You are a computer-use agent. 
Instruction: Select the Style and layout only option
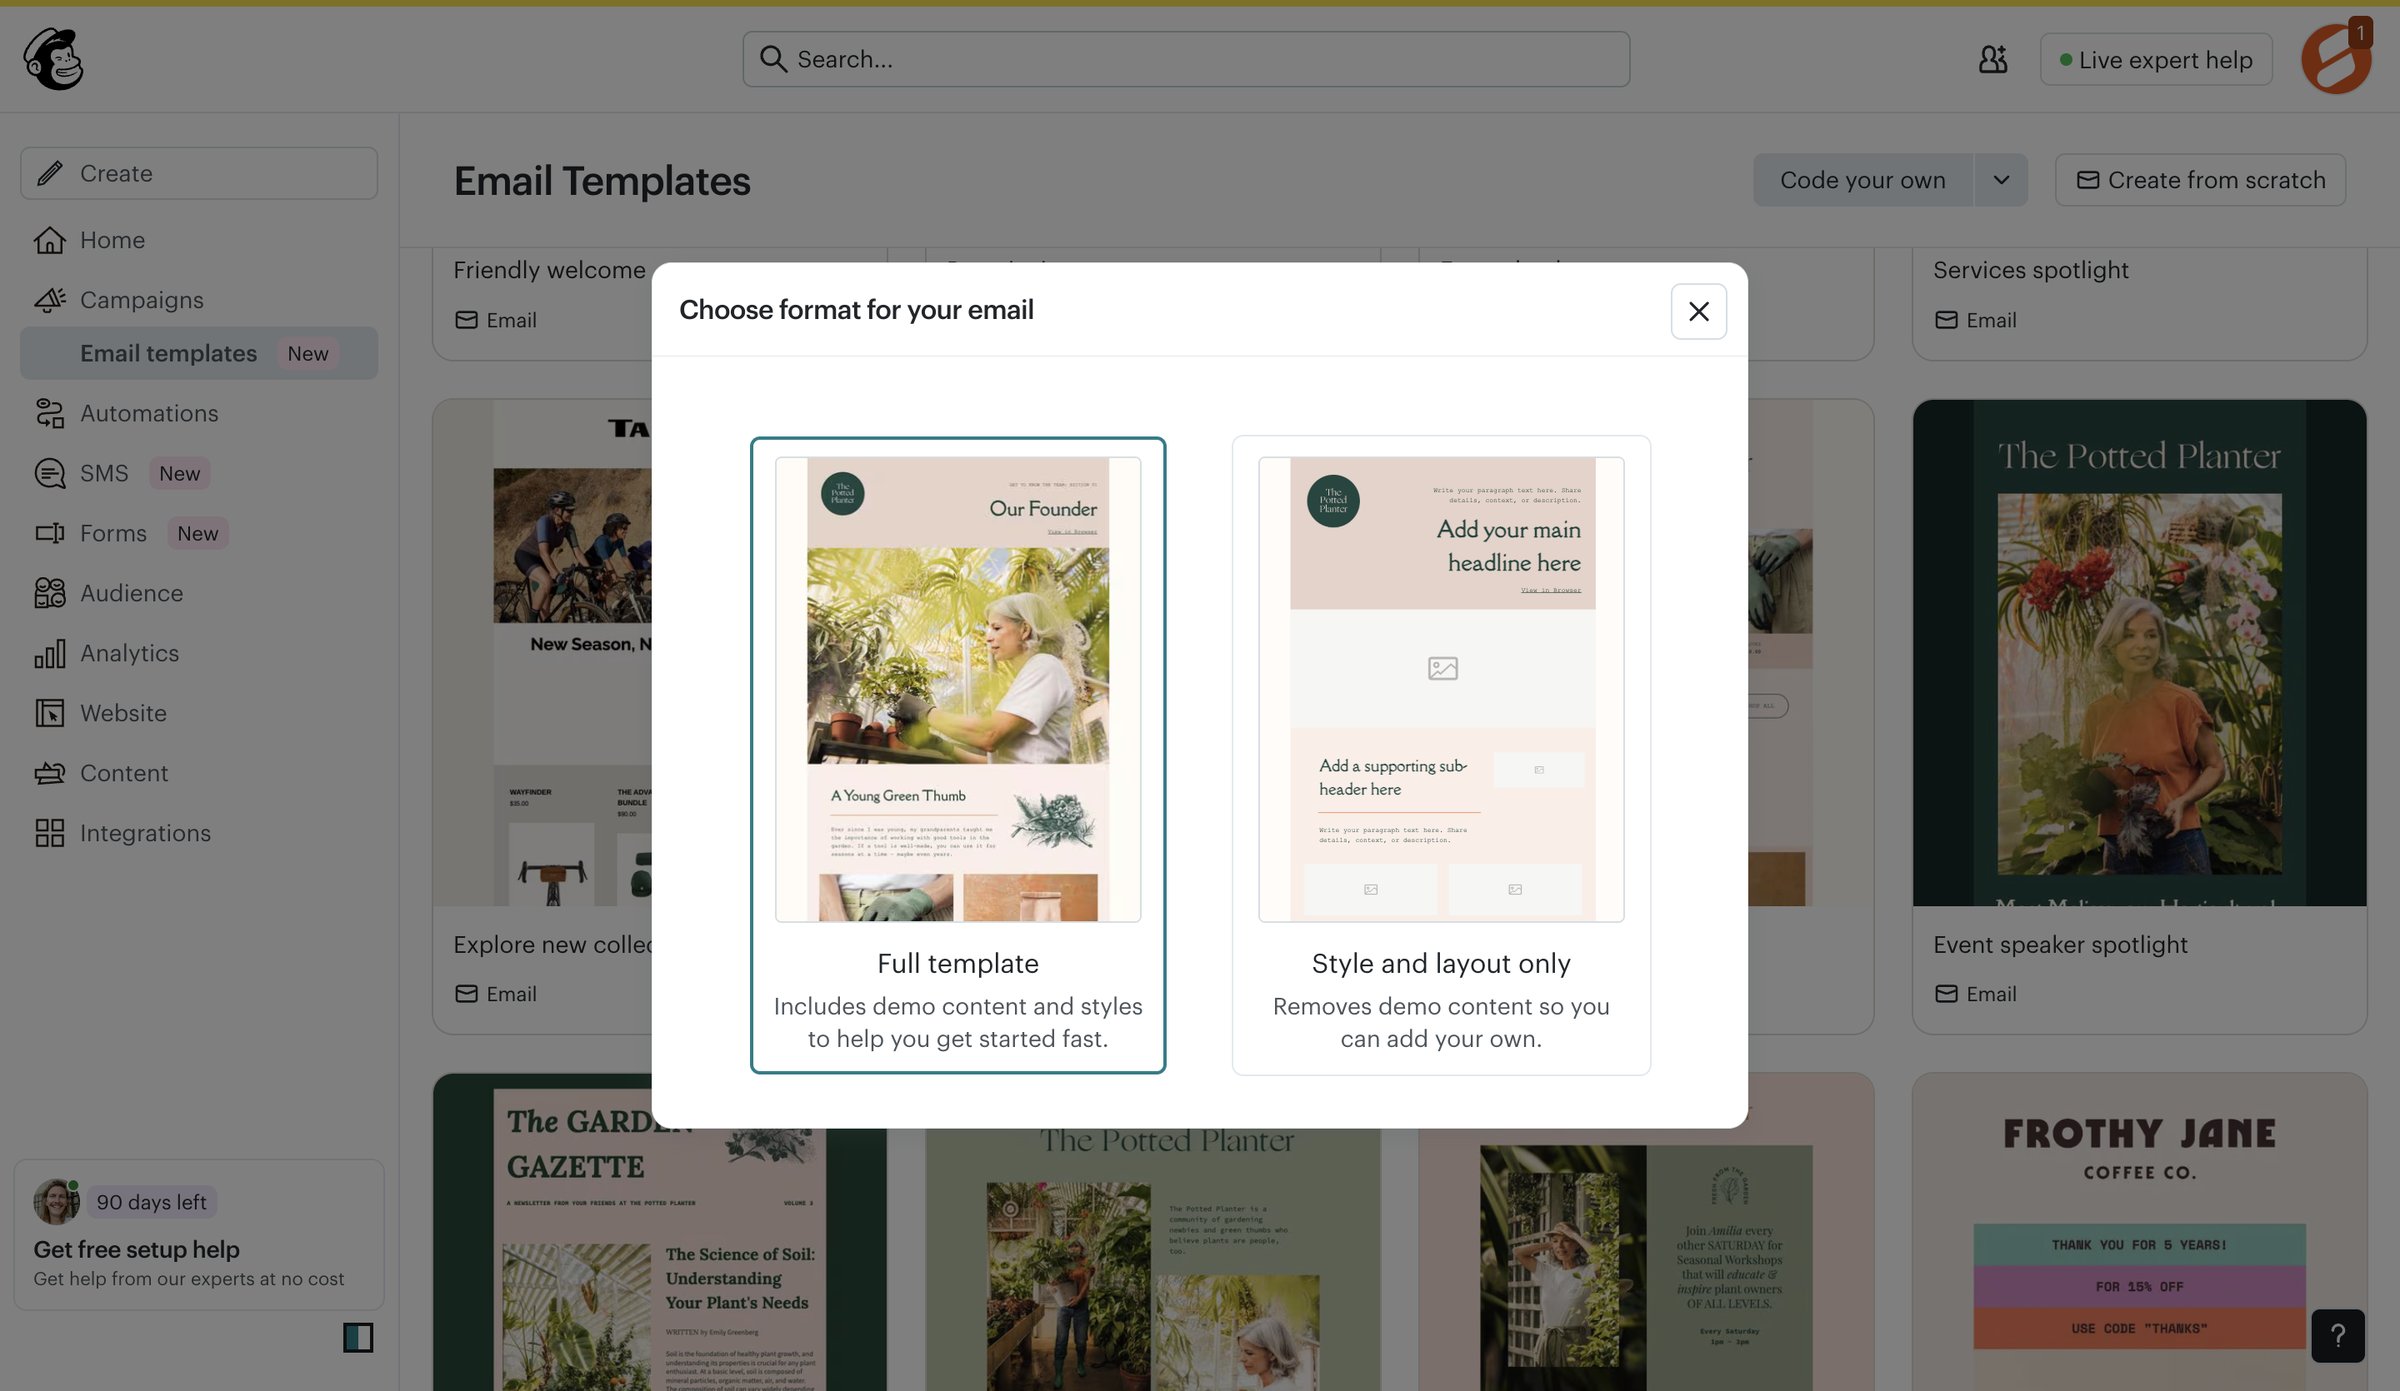coord(1441,755)
